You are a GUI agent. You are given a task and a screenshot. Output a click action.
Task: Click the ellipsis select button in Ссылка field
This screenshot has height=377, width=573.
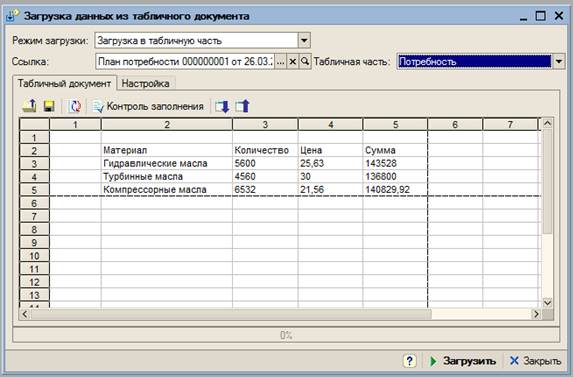click(280, 62)
